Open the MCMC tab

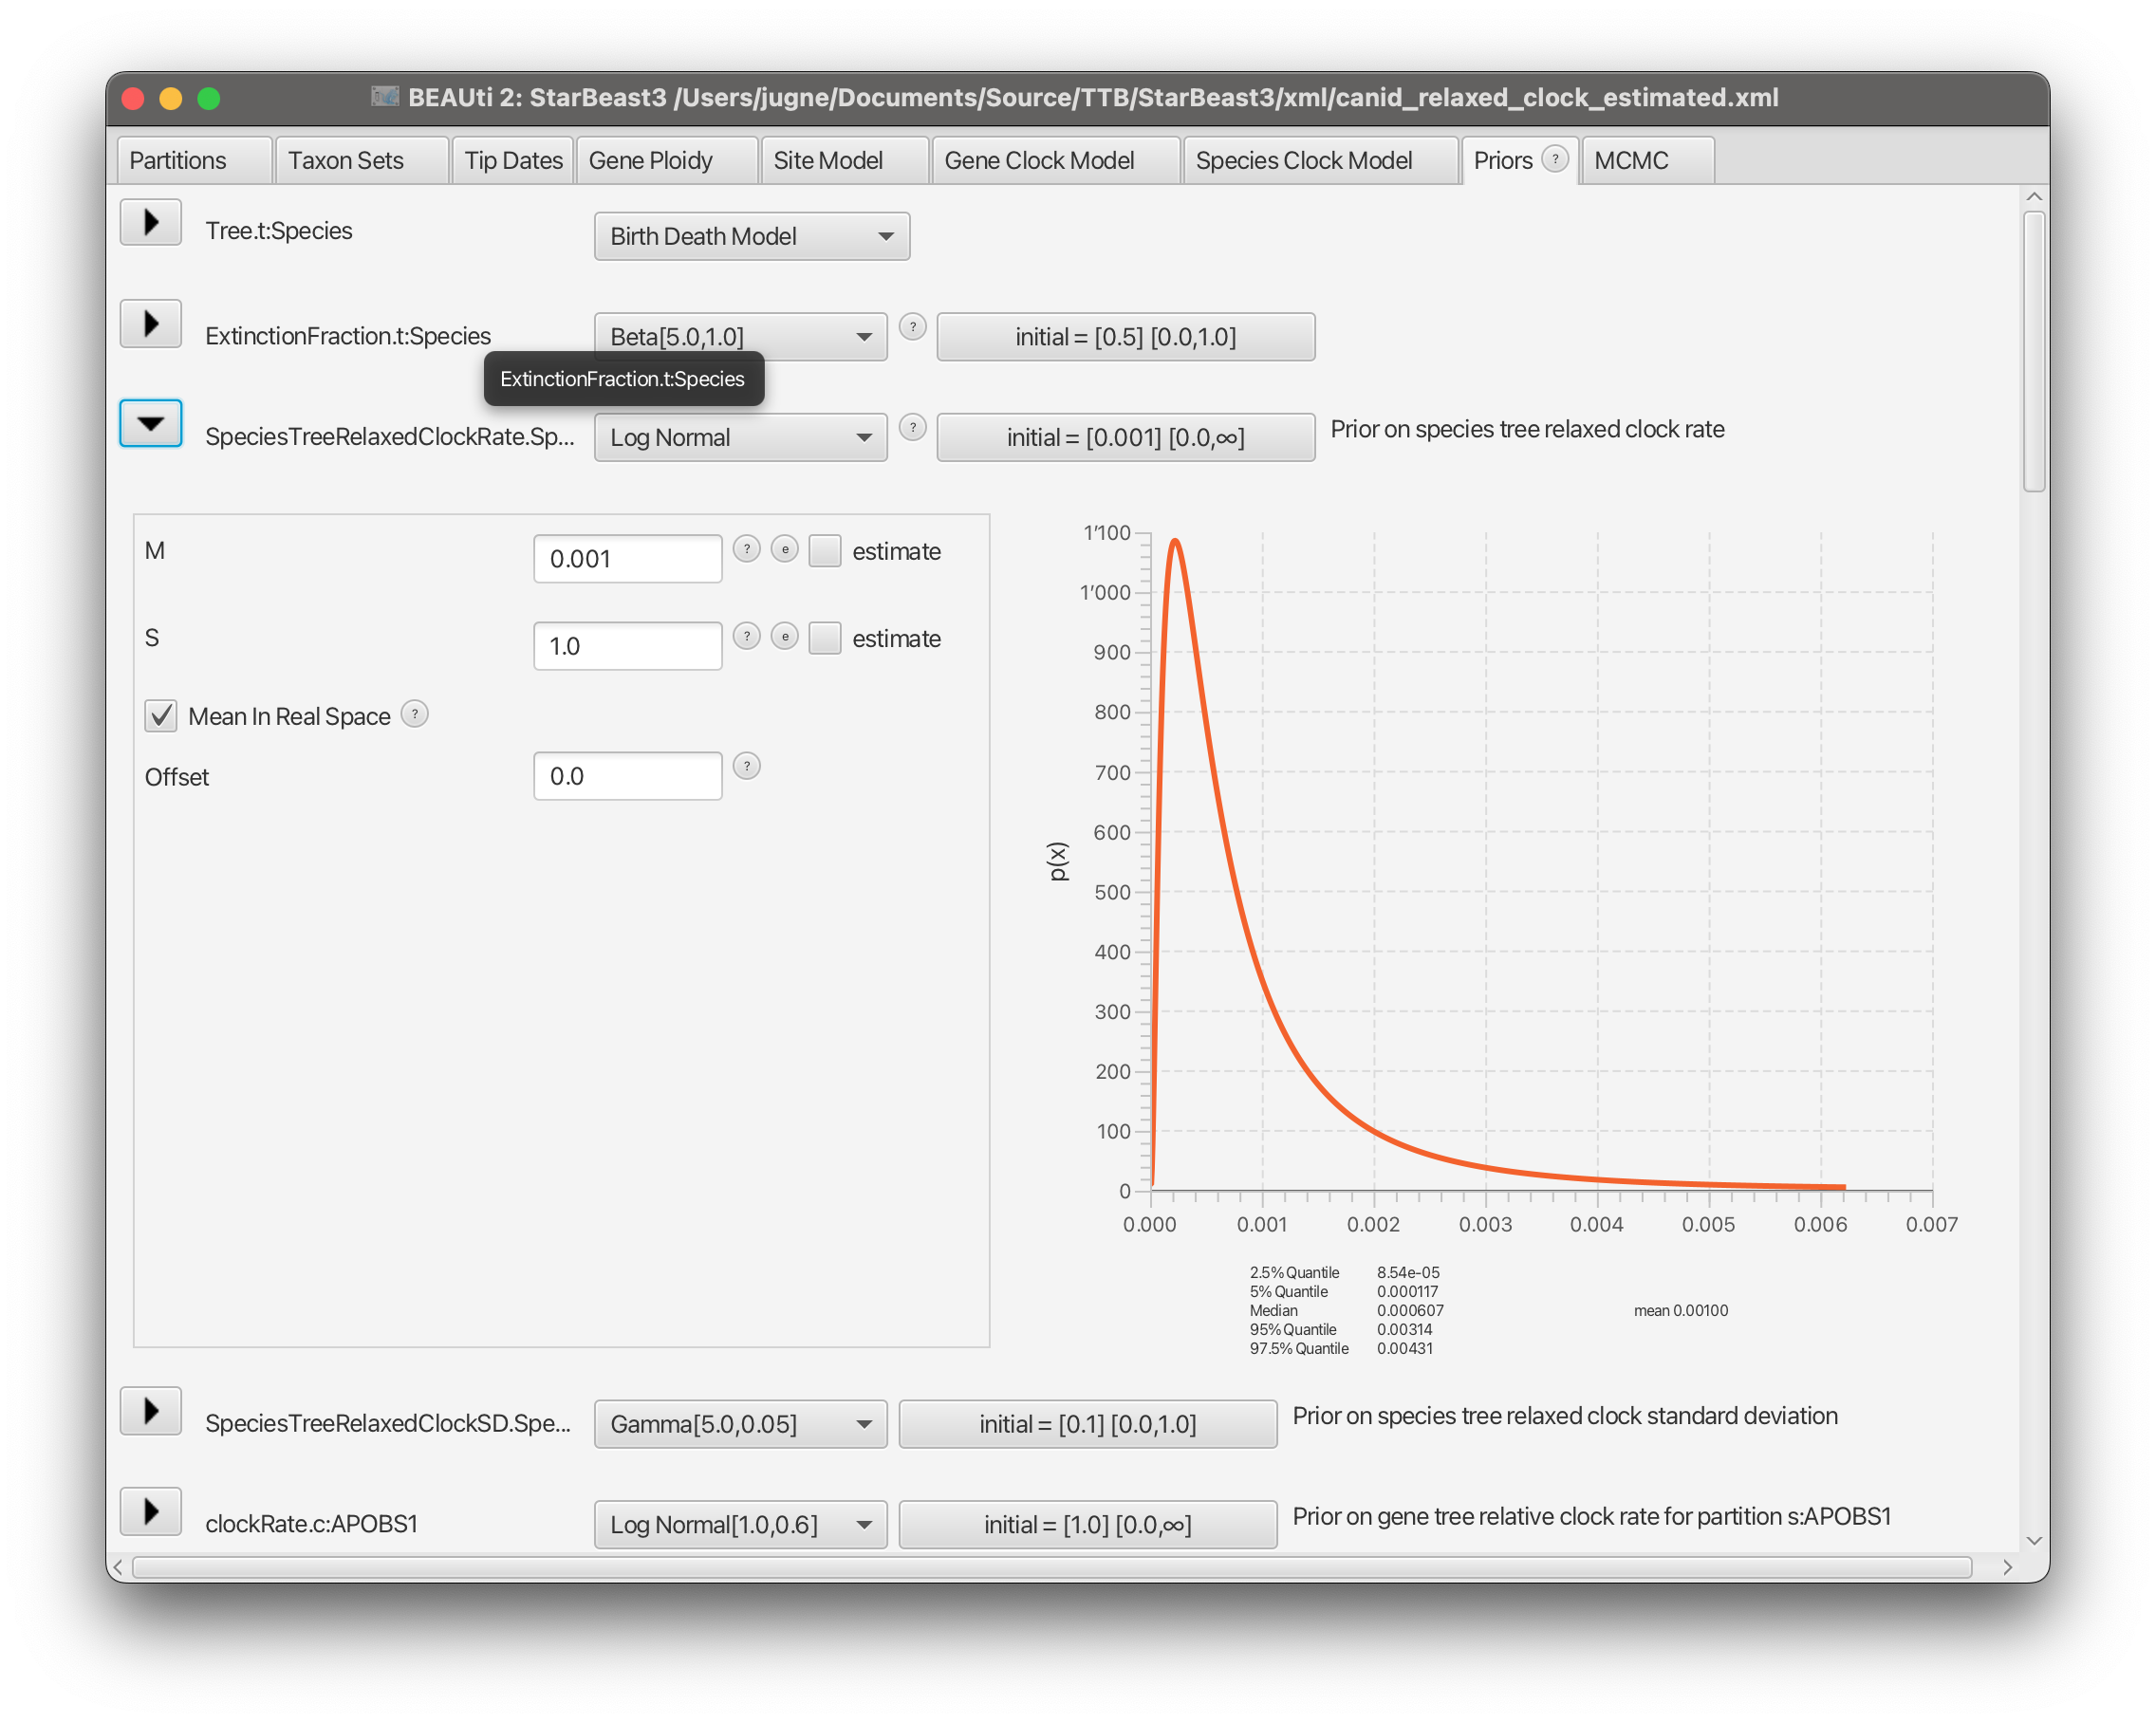pos(1631,160)
